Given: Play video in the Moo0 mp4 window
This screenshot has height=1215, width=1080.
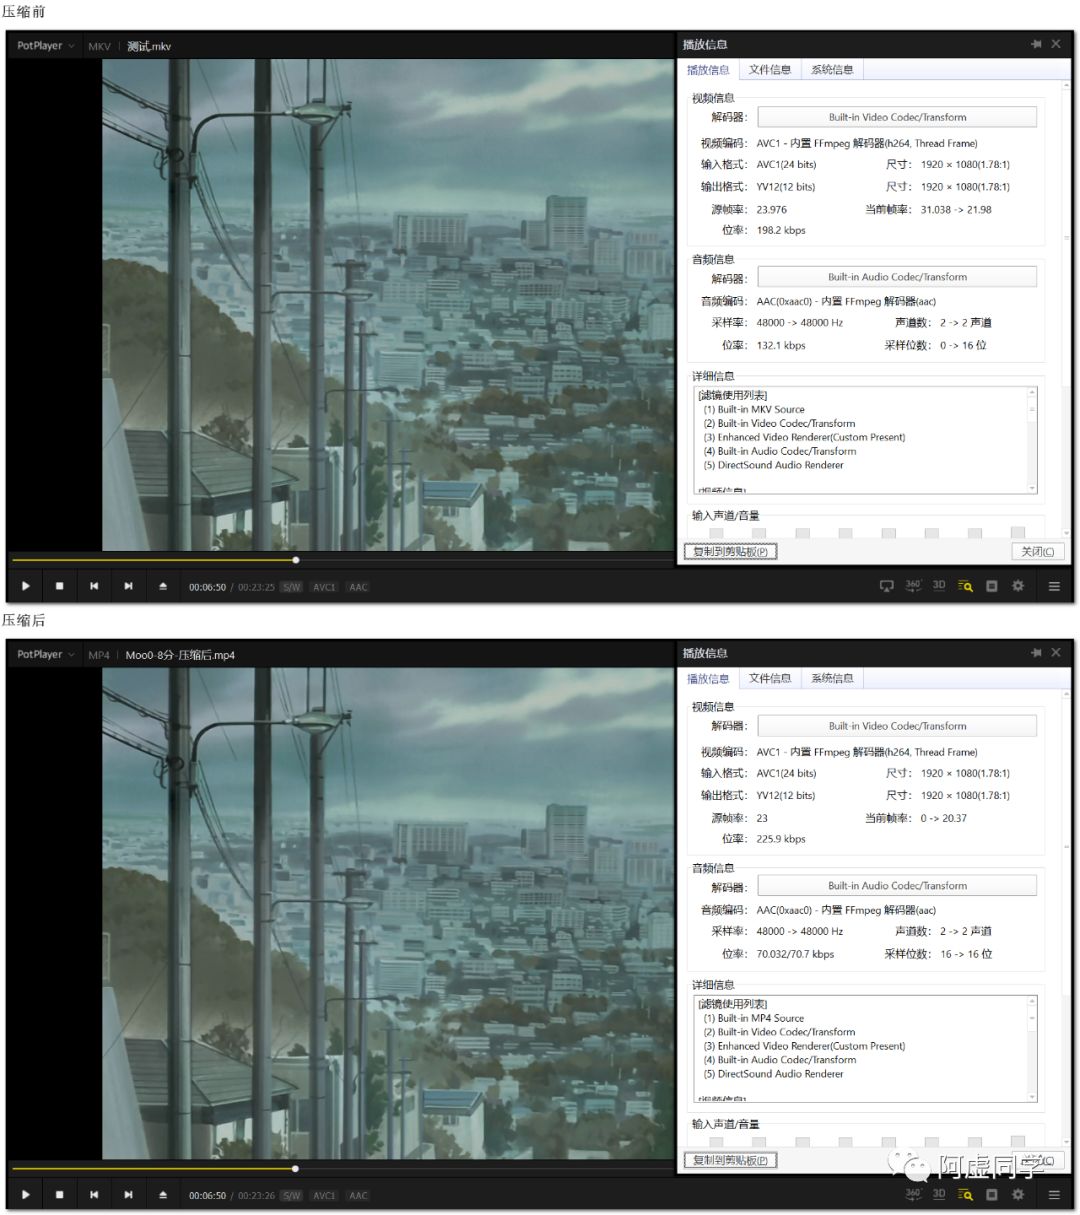Looking at the screenshot, I should click(x=26, y=1194).
